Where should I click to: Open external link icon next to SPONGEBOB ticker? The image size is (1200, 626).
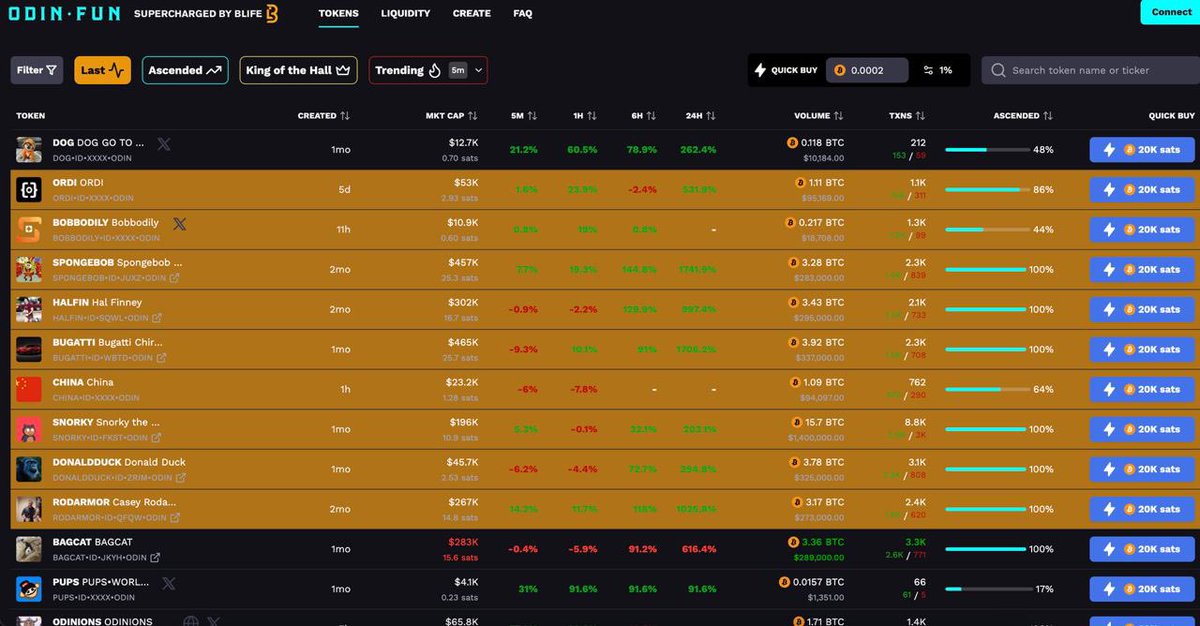tap(175, 278)
